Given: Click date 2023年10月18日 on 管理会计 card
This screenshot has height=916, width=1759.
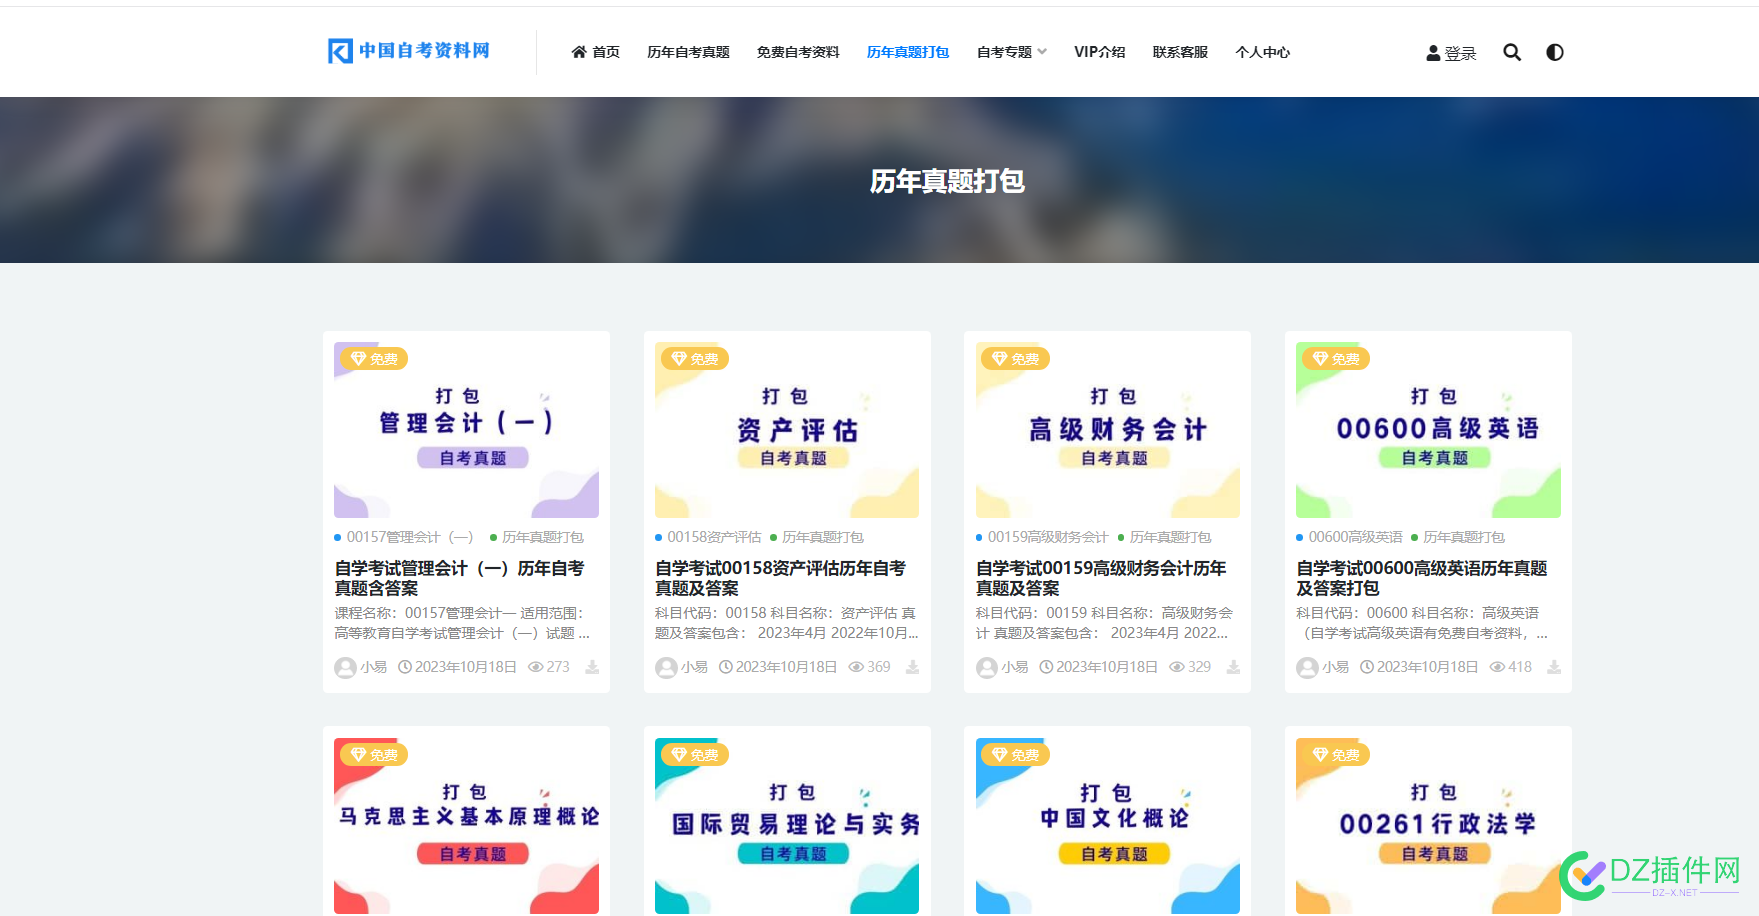Looking at the screenshot, I should (458, 667).
